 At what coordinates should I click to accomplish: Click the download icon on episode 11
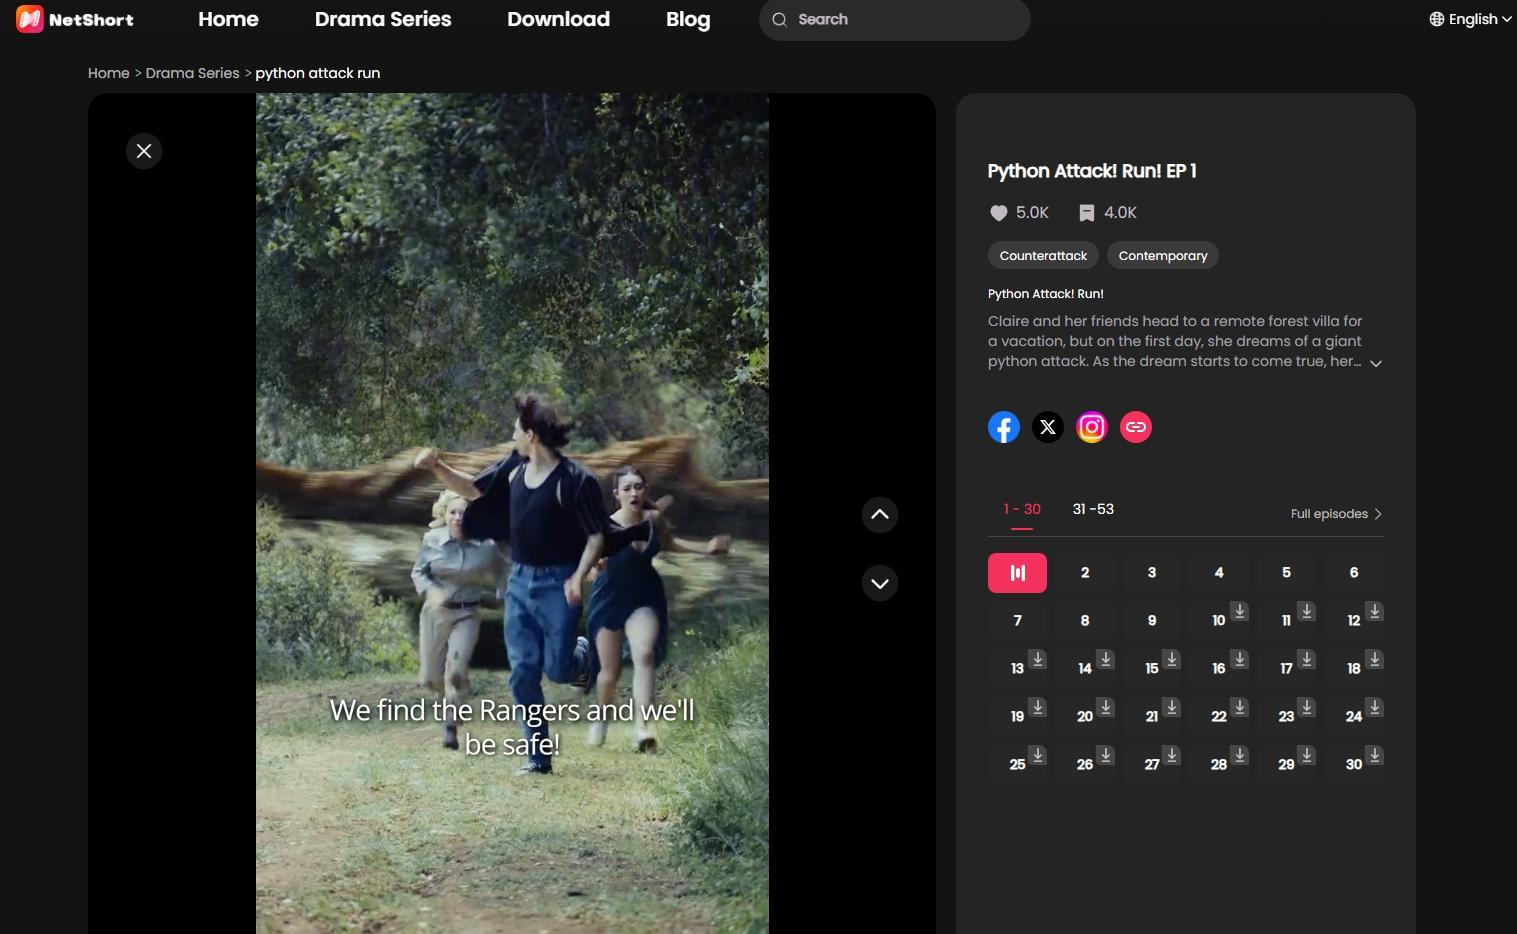click(x=1306, y=610)
